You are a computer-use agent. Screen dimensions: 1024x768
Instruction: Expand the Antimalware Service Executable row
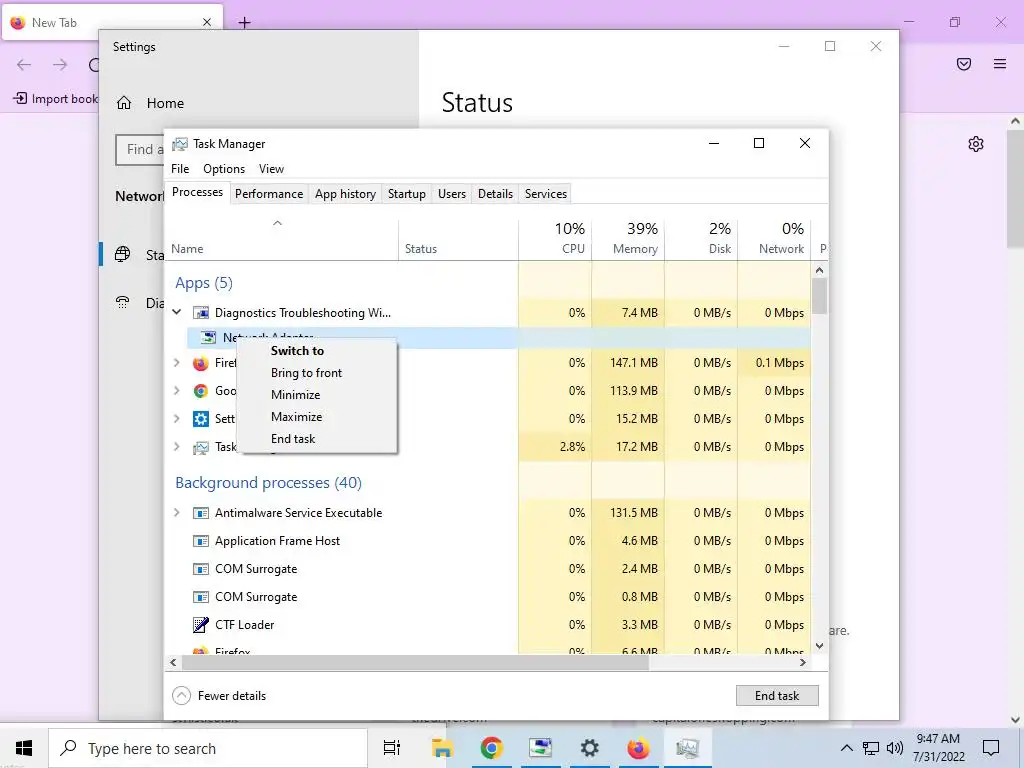click(x=177, y=513)
